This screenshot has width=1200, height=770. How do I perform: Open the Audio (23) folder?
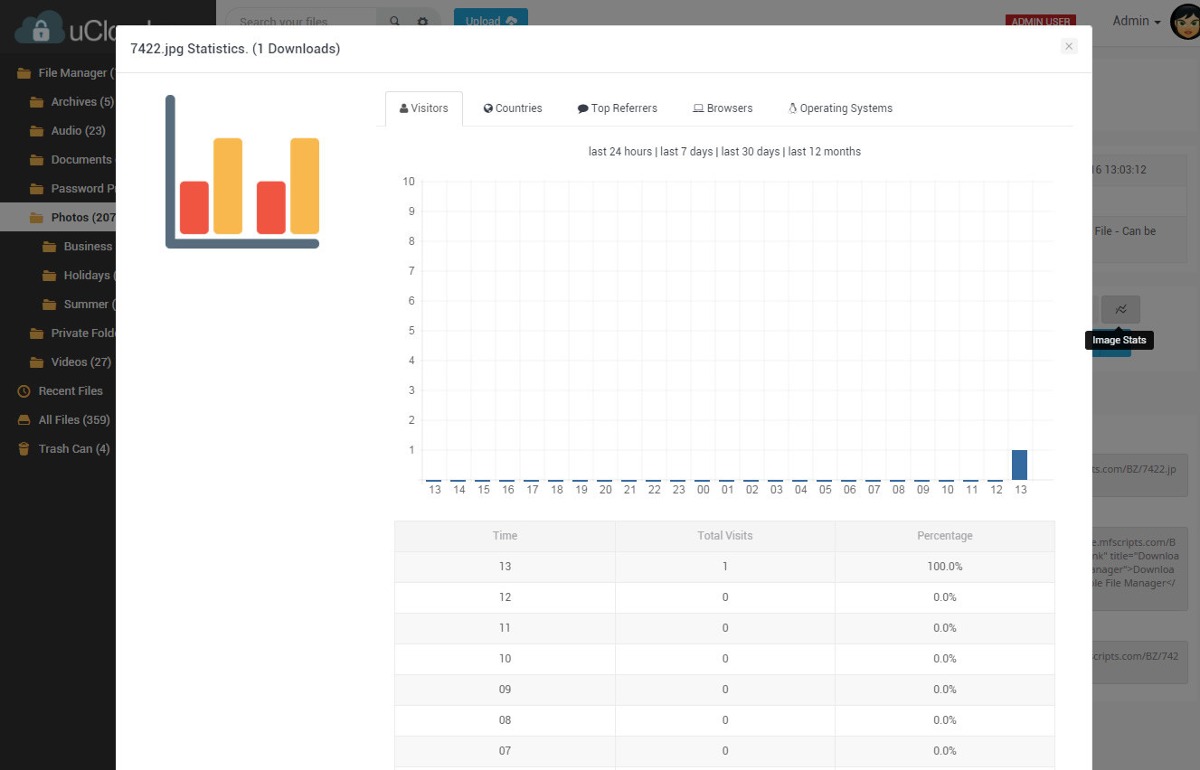pyautogui.click(x=77, y=130)
